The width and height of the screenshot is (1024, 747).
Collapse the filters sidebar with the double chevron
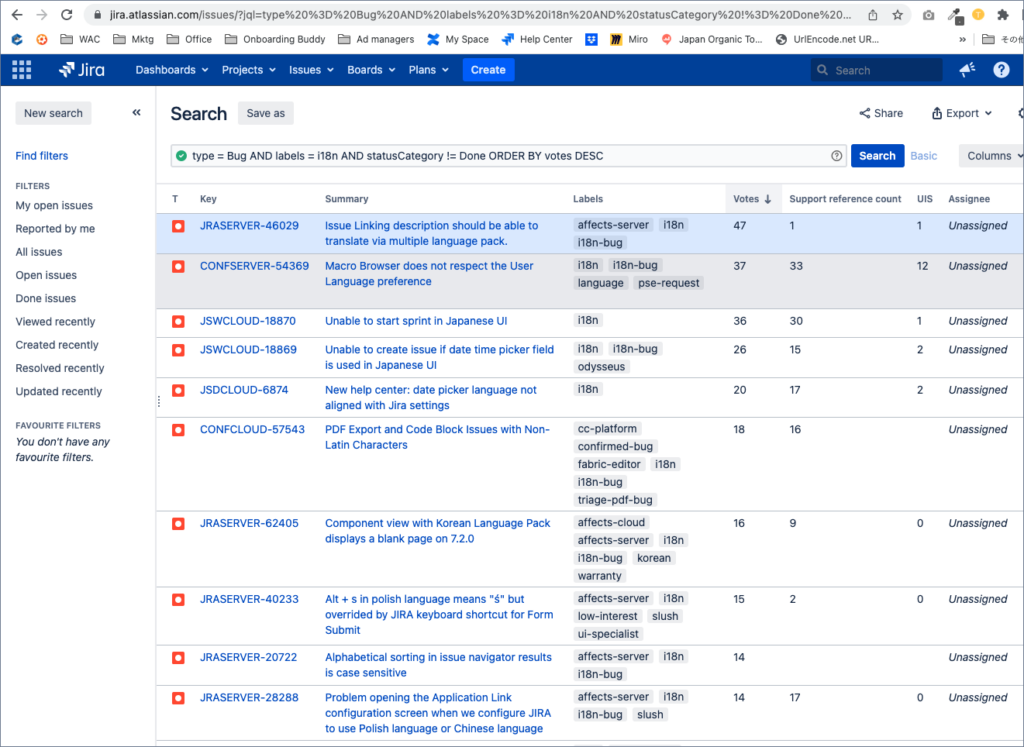click(x=136, y=112)
